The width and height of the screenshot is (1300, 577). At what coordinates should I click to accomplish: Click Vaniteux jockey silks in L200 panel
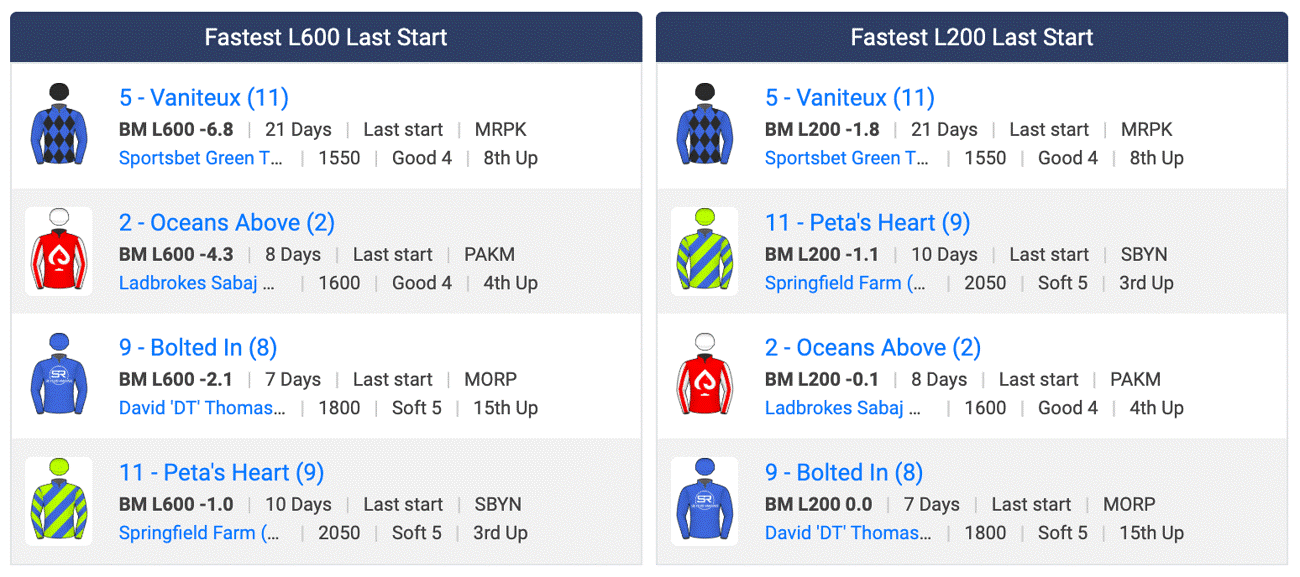pos(705,126)
